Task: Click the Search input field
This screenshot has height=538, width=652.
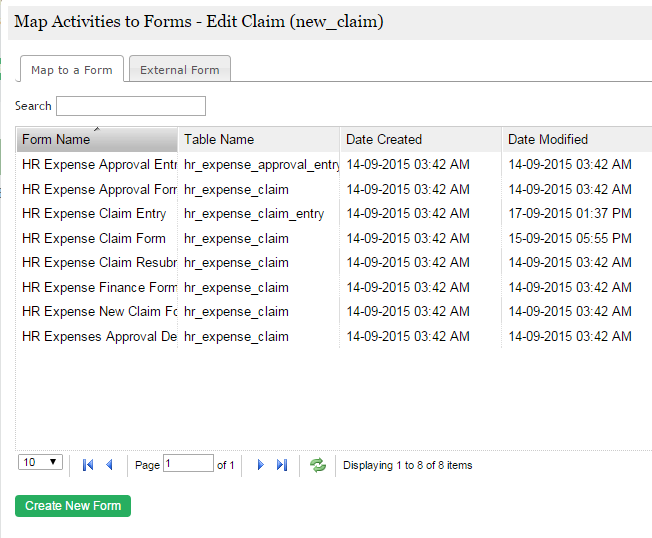Action: tap(131, 106)
